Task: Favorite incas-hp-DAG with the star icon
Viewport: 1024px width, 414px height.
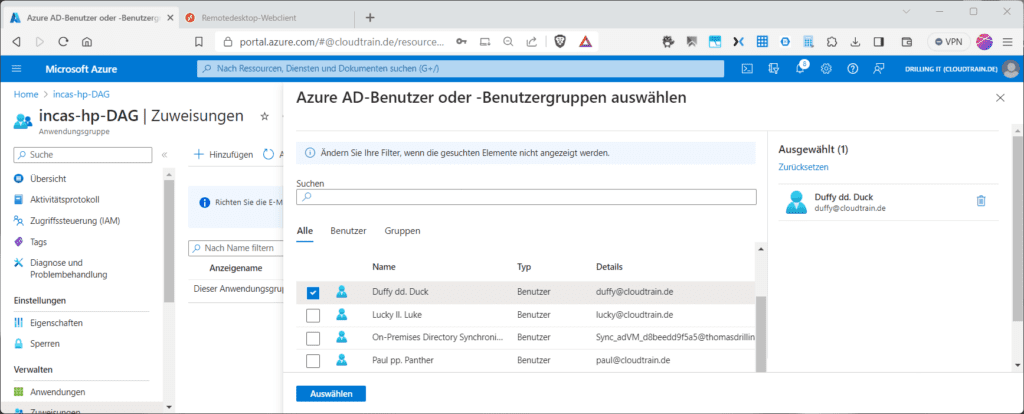Action: (x=264, y=116)
